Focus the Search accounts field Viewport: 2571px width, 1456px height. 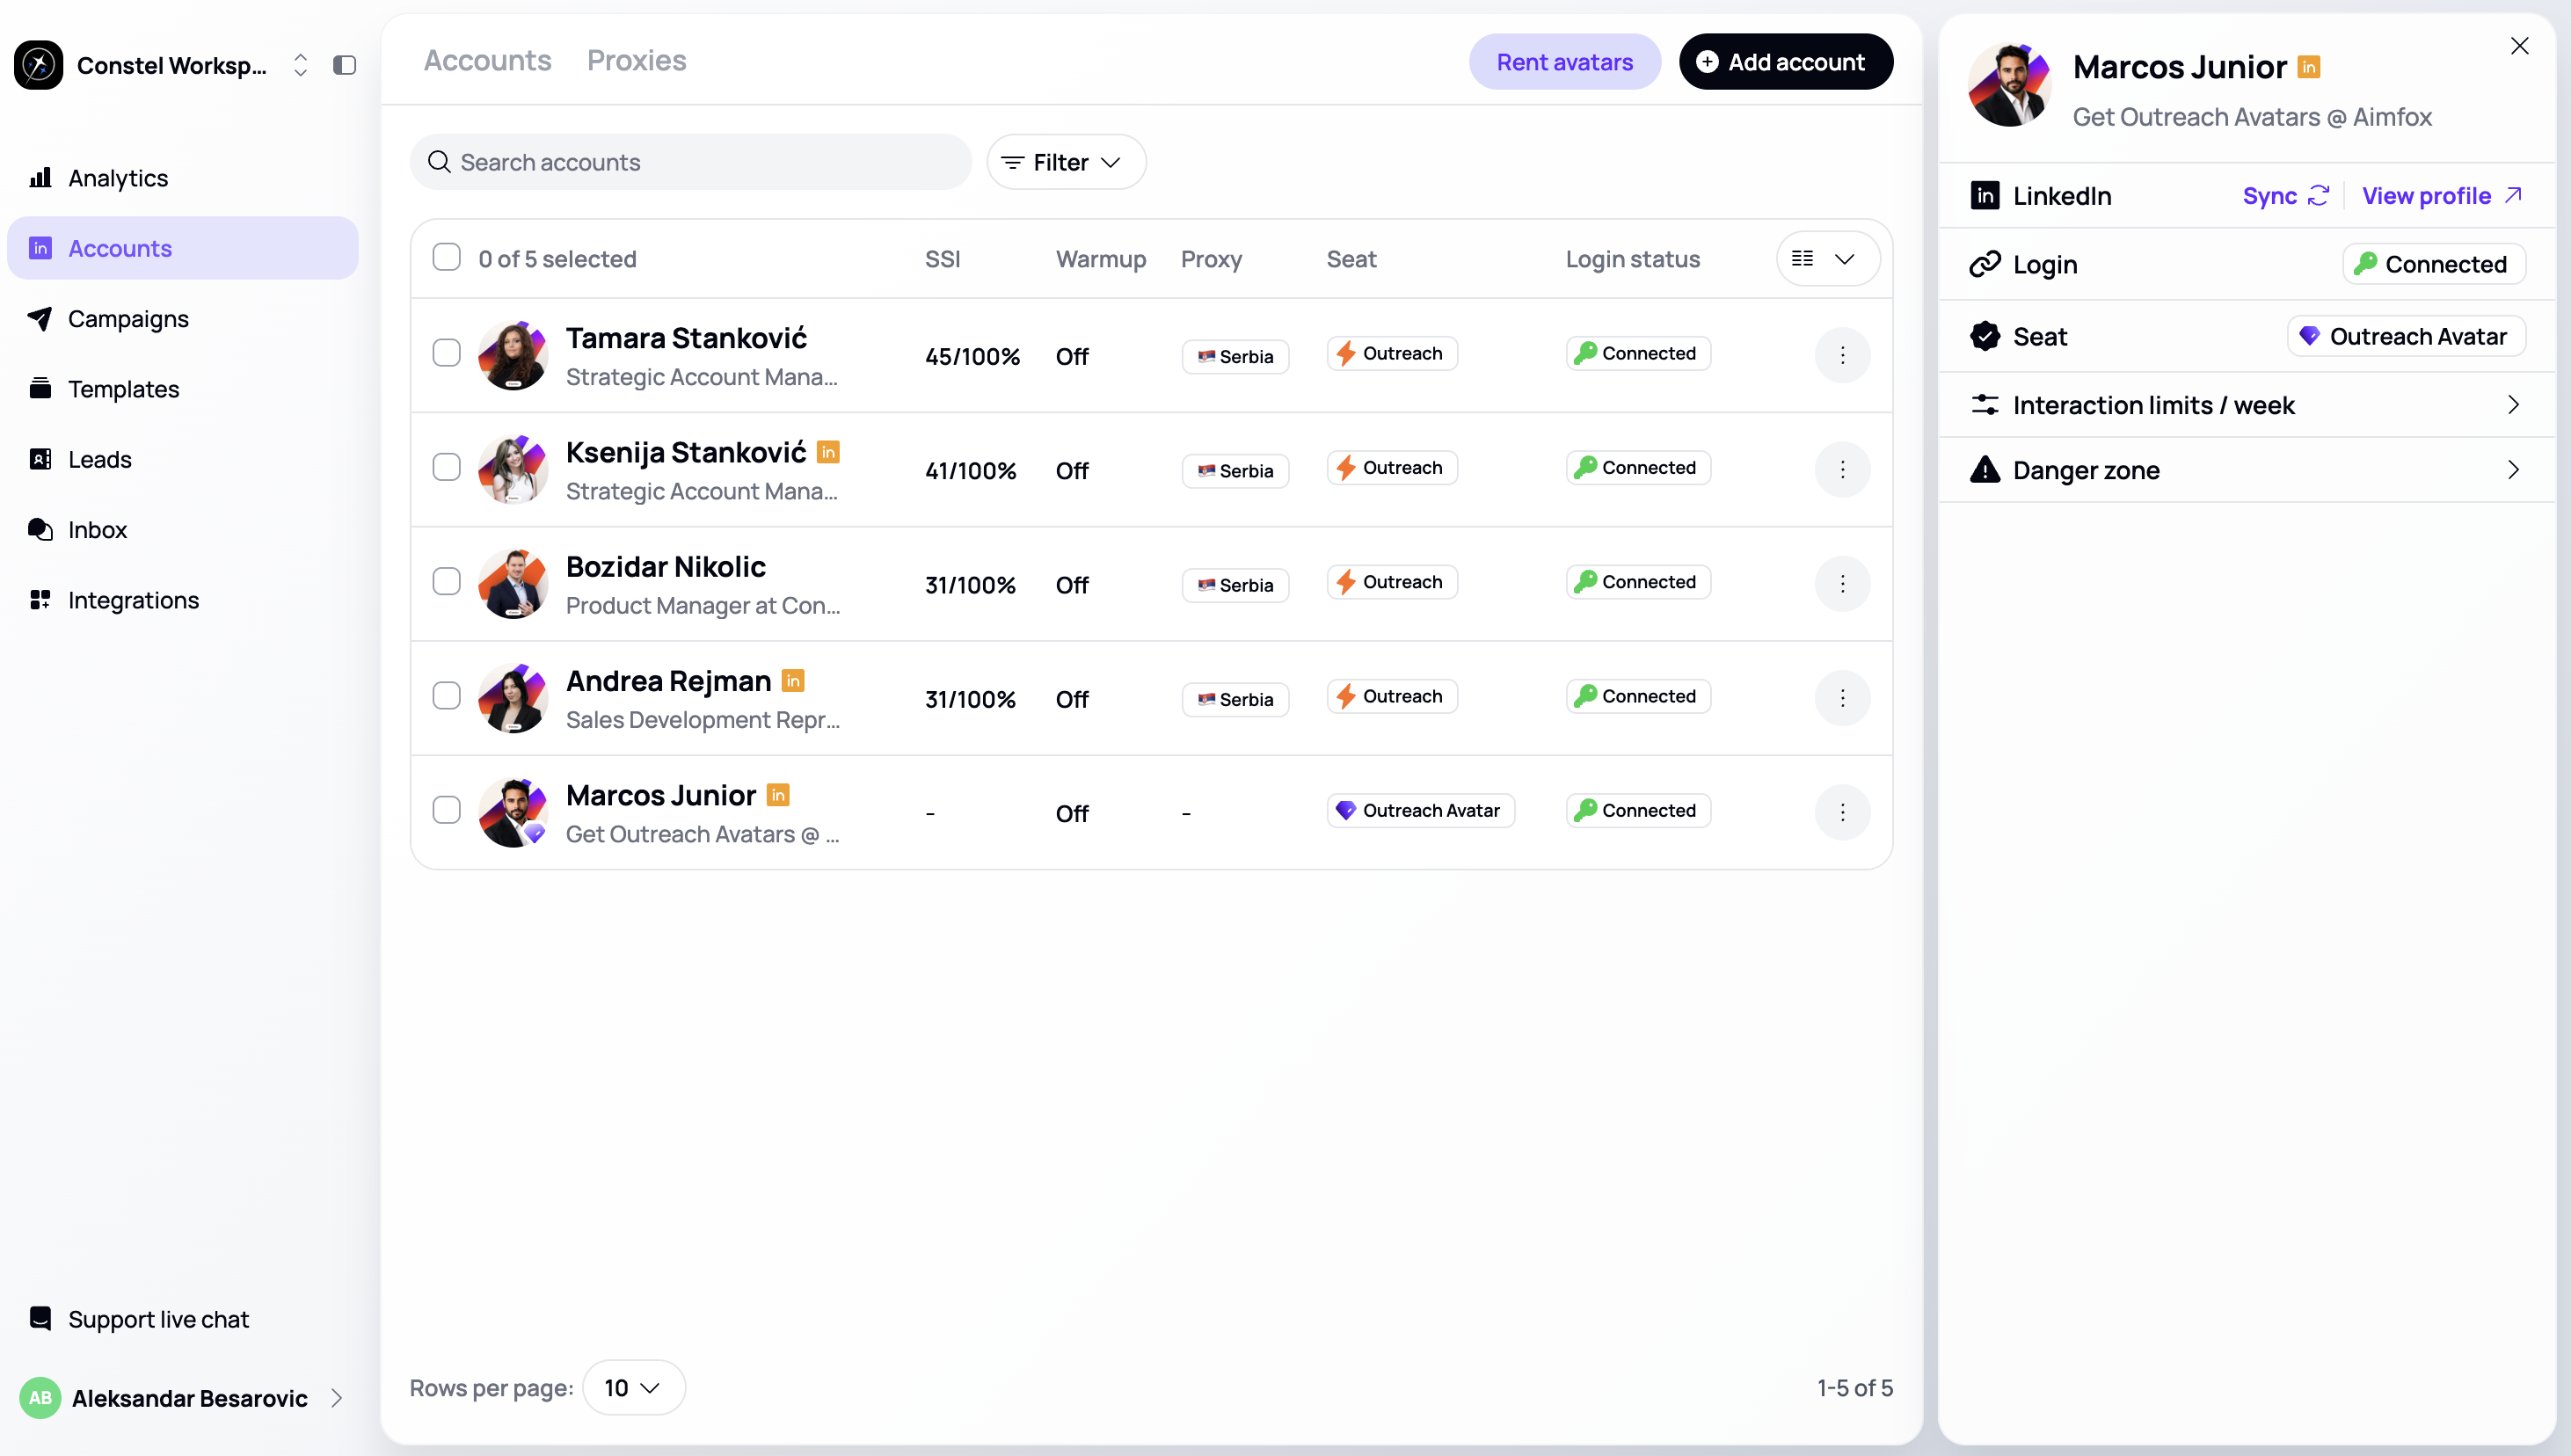click(690, 162)
